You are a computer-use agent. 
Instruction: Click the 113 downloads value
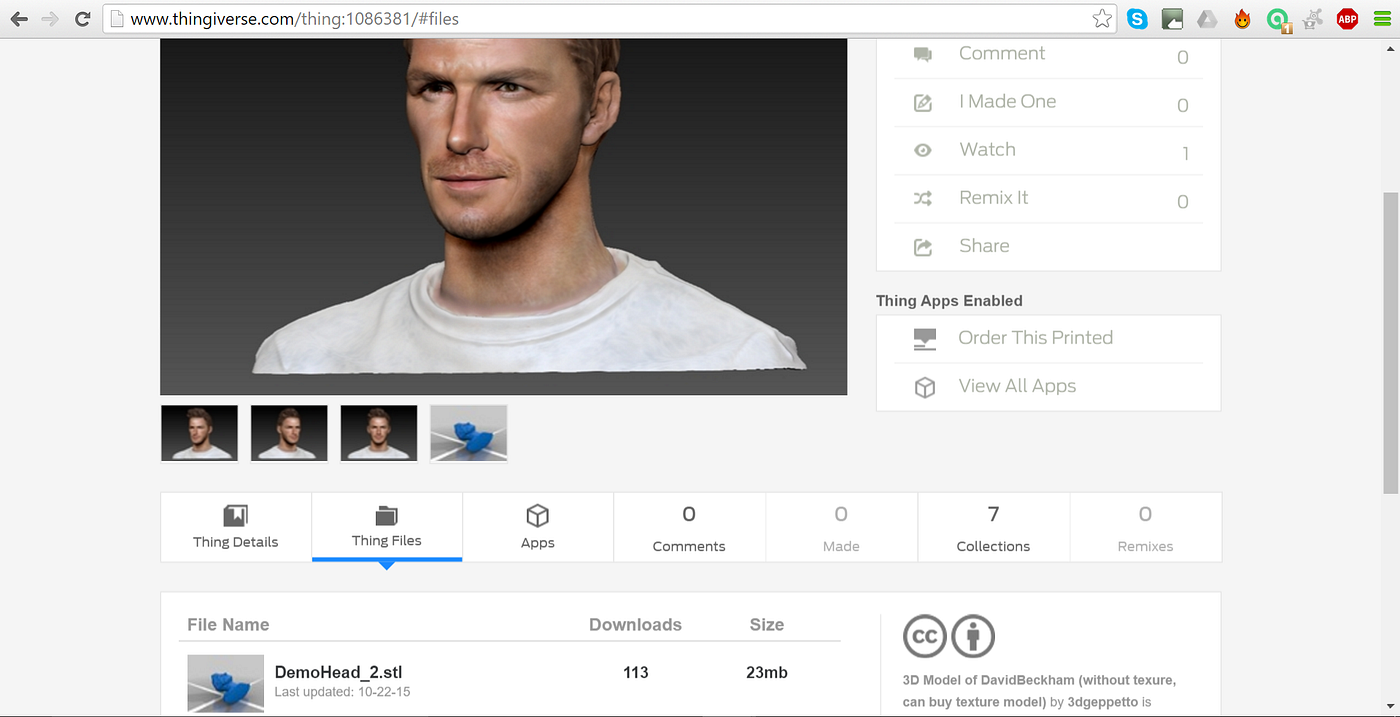[x=636, y=673]
